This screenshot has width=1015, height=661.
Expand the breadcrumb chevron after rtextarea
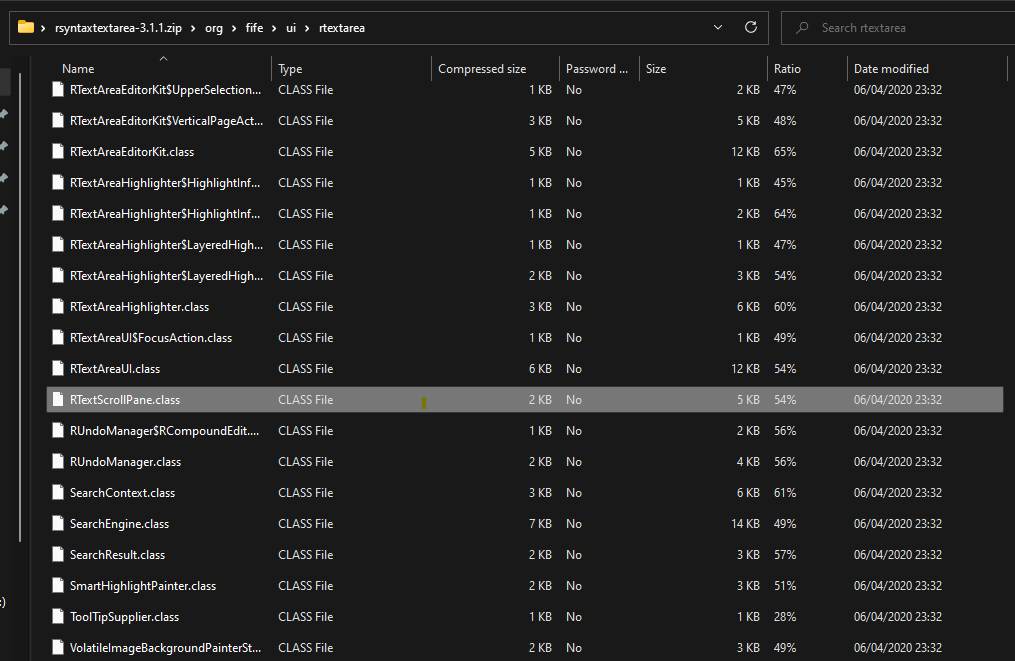pyautogui.click(x=374, y=28)
